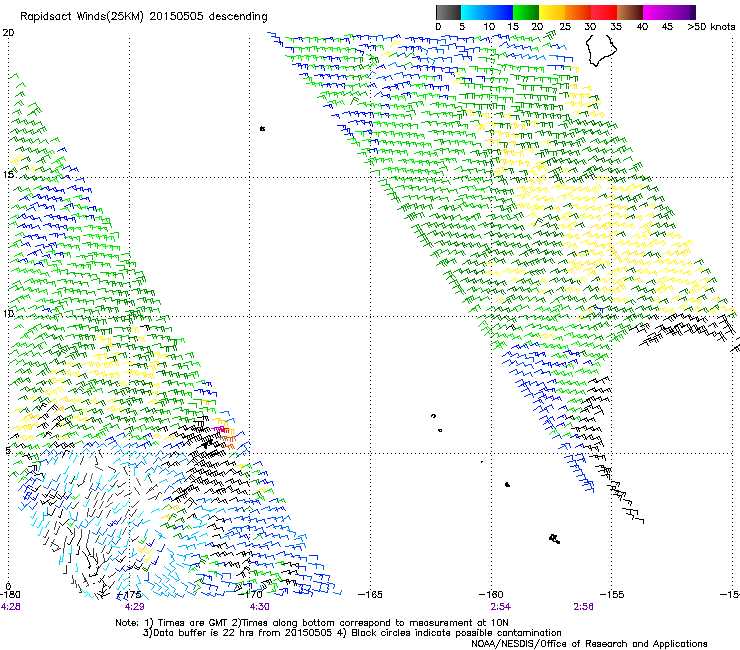
Task: Click the Hawaii Big Island outline
Action: click(601, 50)
